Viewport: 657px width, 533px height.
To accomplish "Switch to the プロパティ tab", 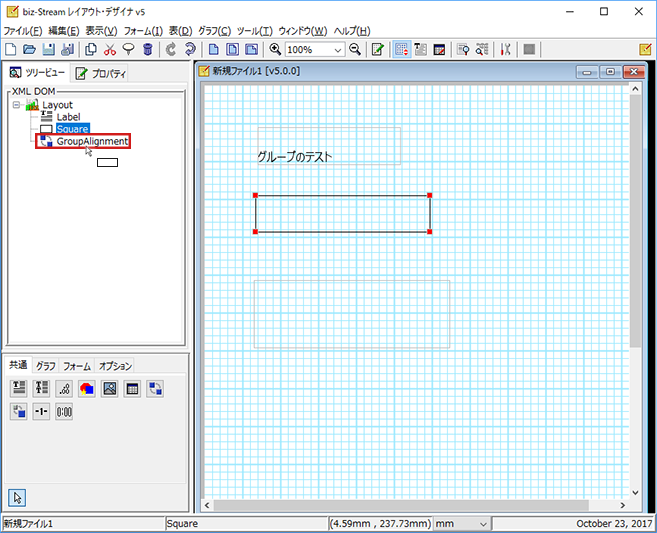I will tap(101, 74).
